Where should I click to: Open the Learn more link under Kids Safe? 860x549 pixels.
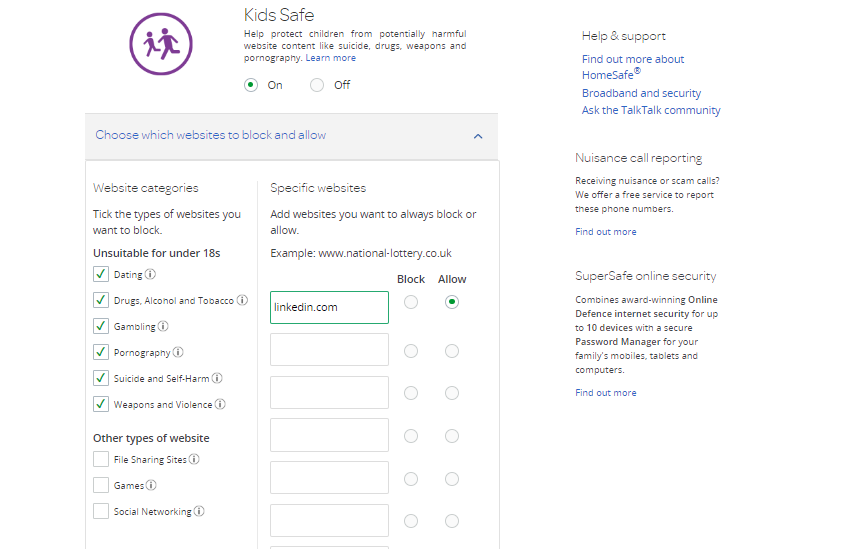330,58
